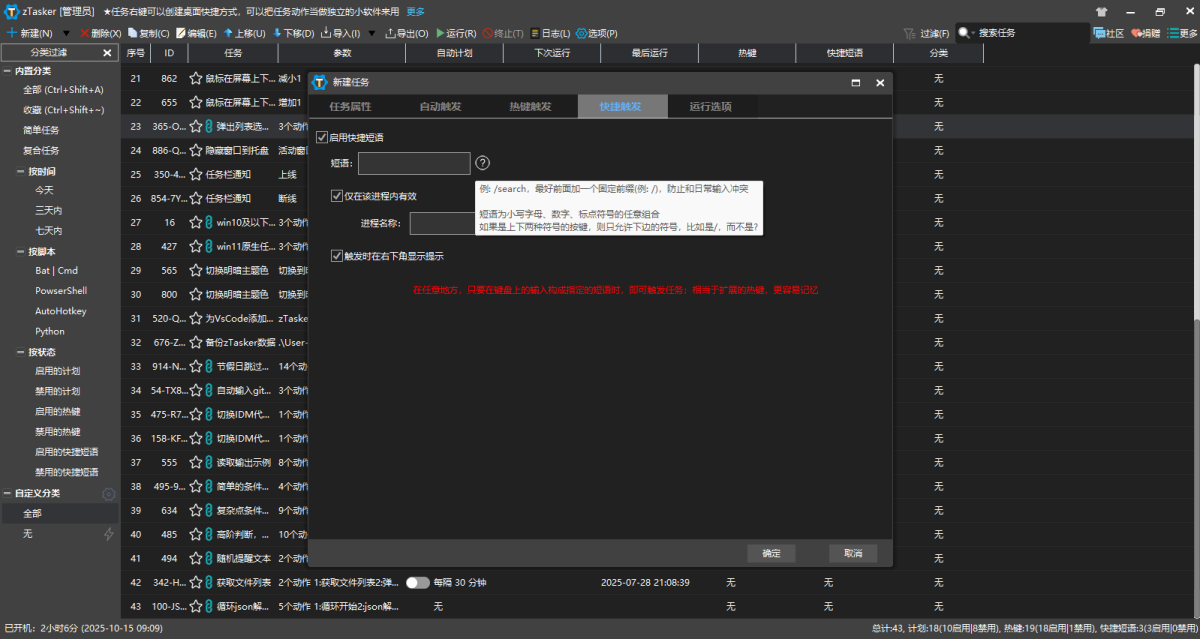Image resolution: width=1200 pixels, height=639 pixels.
Task: Click the 短语 text input field
Action: 414,163
